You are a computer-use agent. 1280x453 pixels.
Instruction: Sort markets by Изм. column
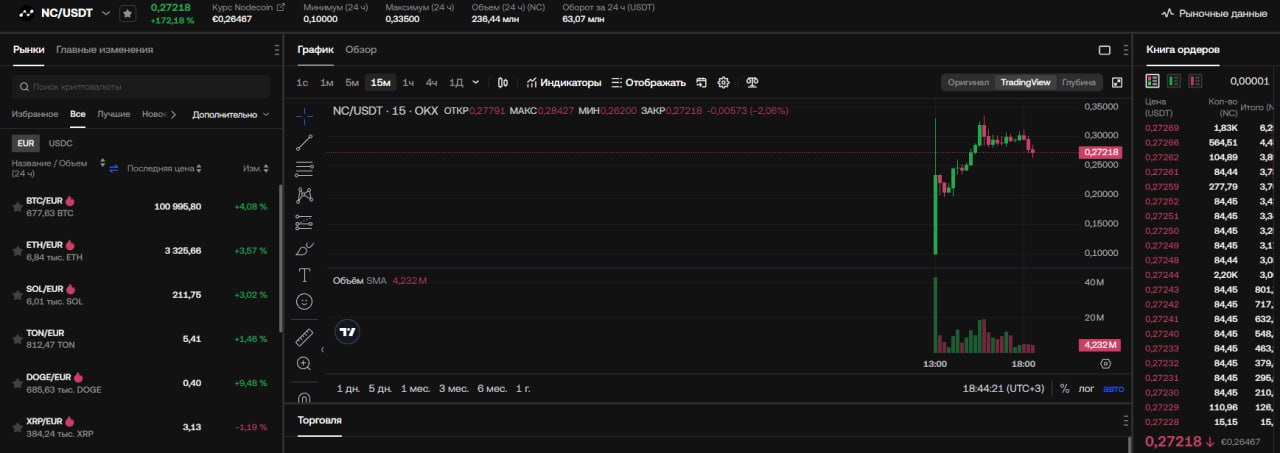coord(255,168)
